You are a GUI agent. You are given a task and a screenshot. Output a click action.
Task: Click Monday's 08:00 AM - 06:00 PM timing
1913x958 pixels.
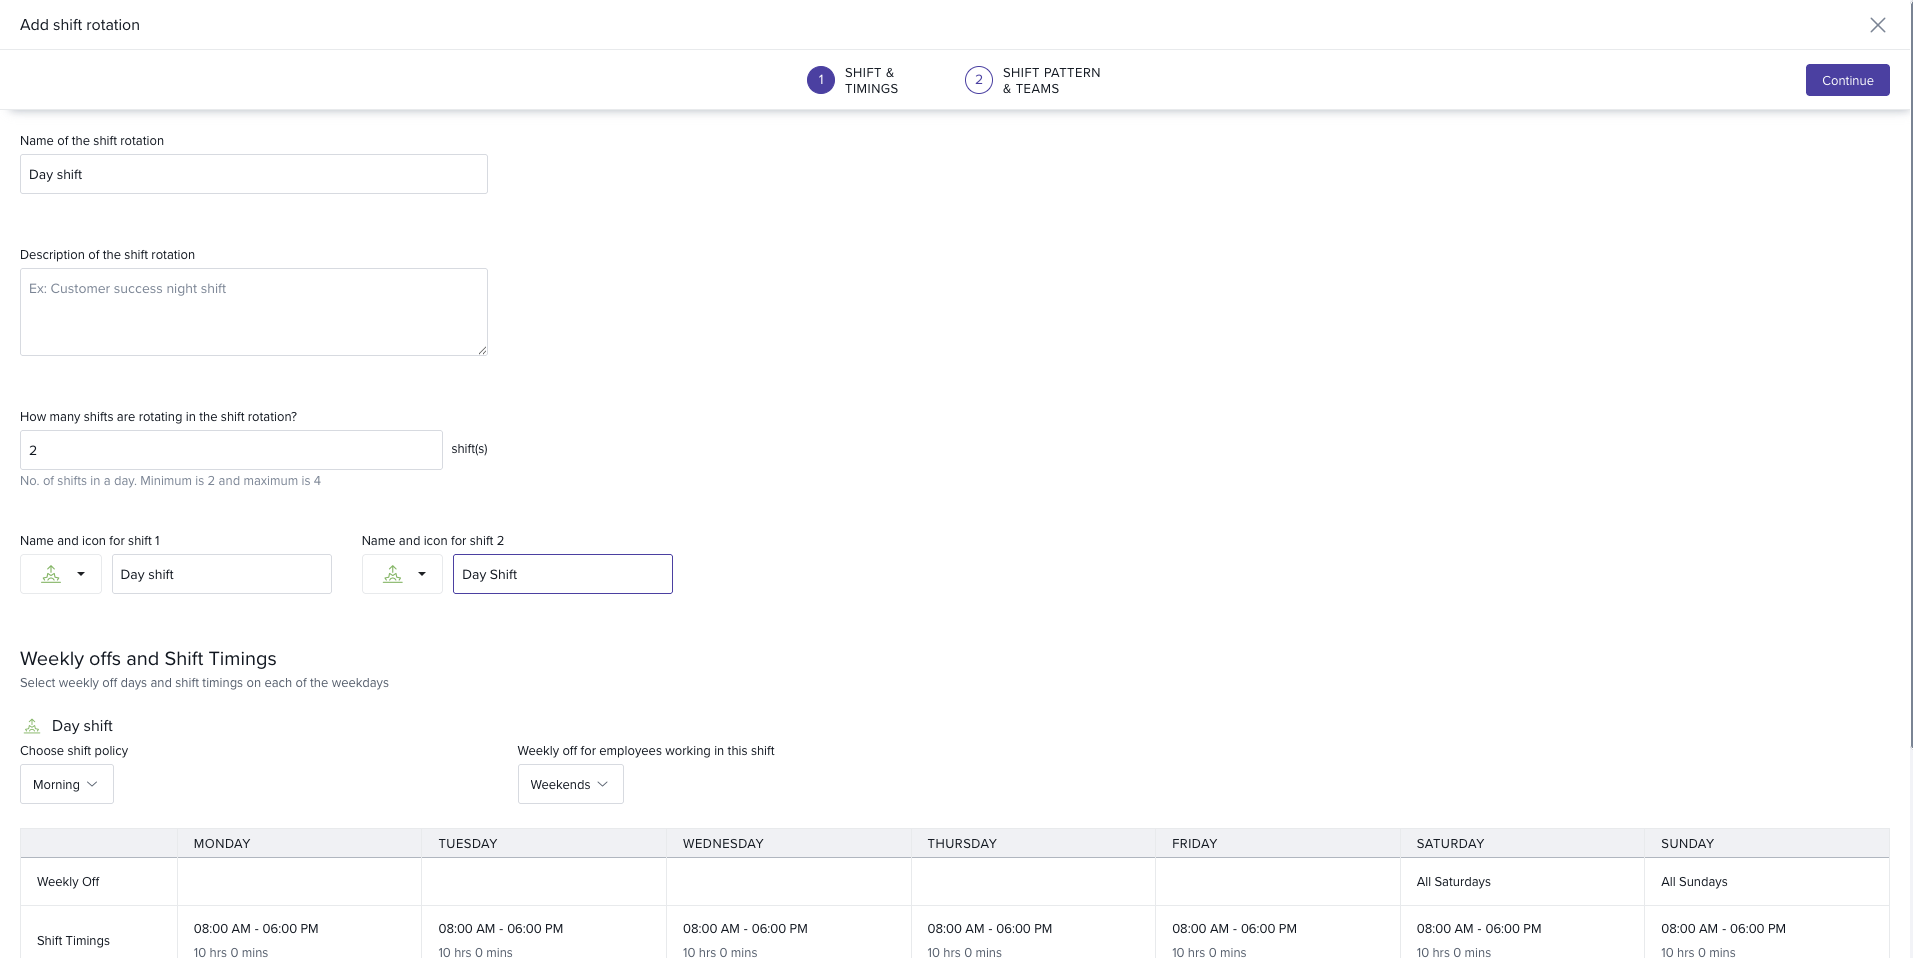256,929
